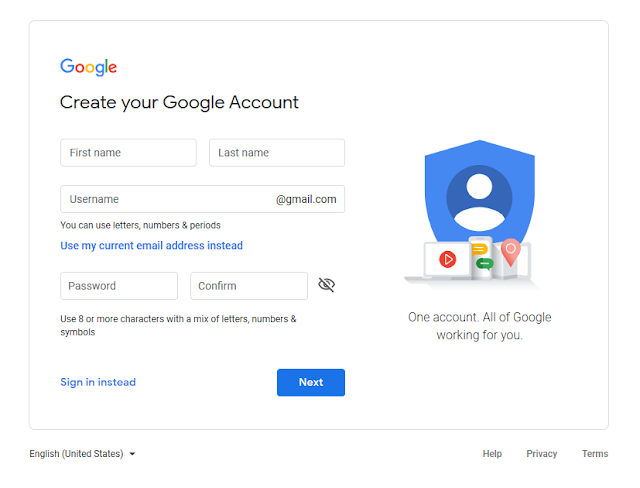Viewport: 640px width, 488px height.
Task: Click the red map pin icon
Action: coord(510,252)
